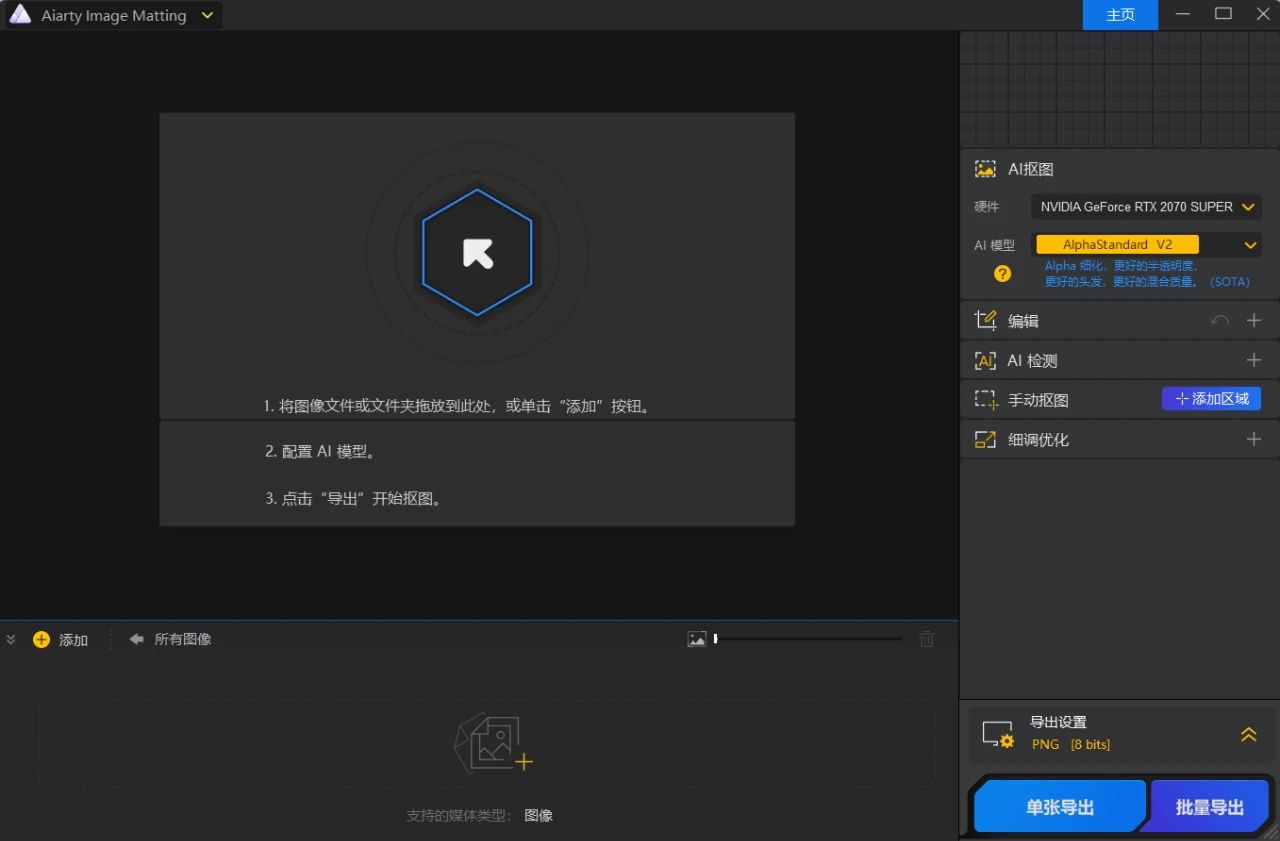Image resolution: width=1280 pixels, height=841 pixels.
Task: Expand the AI 检测 section
Action: (x=1254, y=360)
